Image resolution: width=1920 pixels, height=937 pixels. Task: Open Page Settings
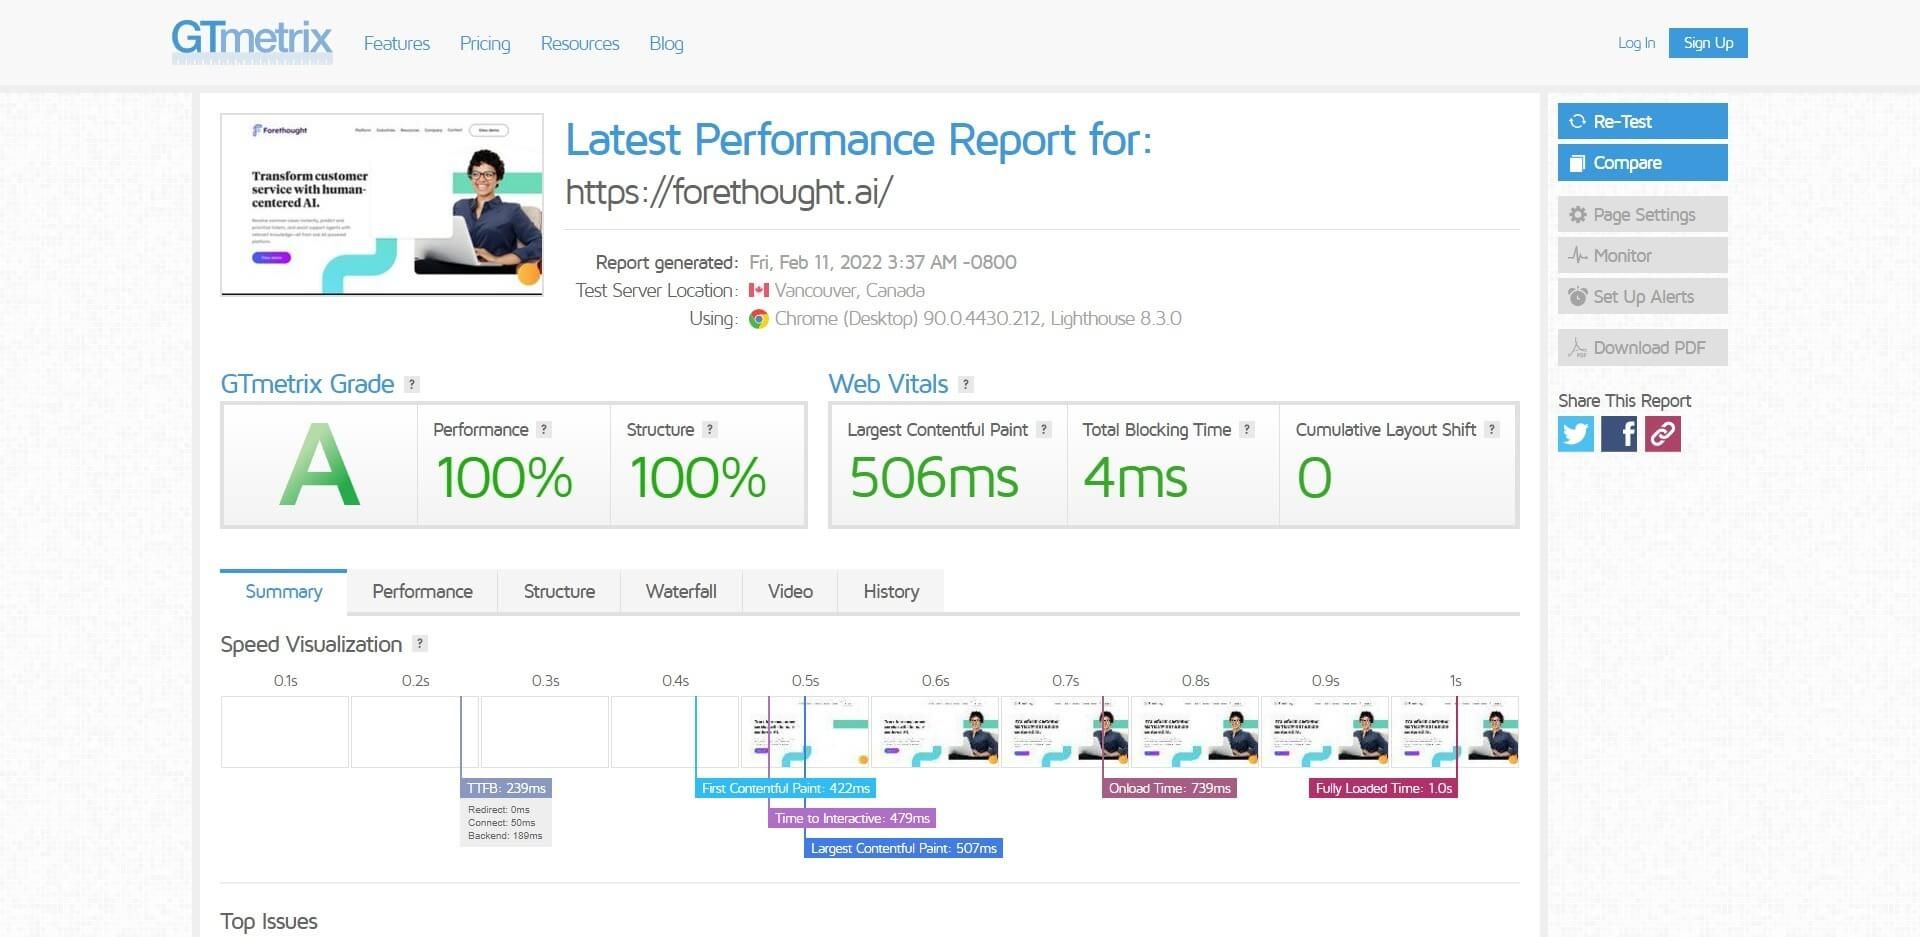(x=1642, y=214)
